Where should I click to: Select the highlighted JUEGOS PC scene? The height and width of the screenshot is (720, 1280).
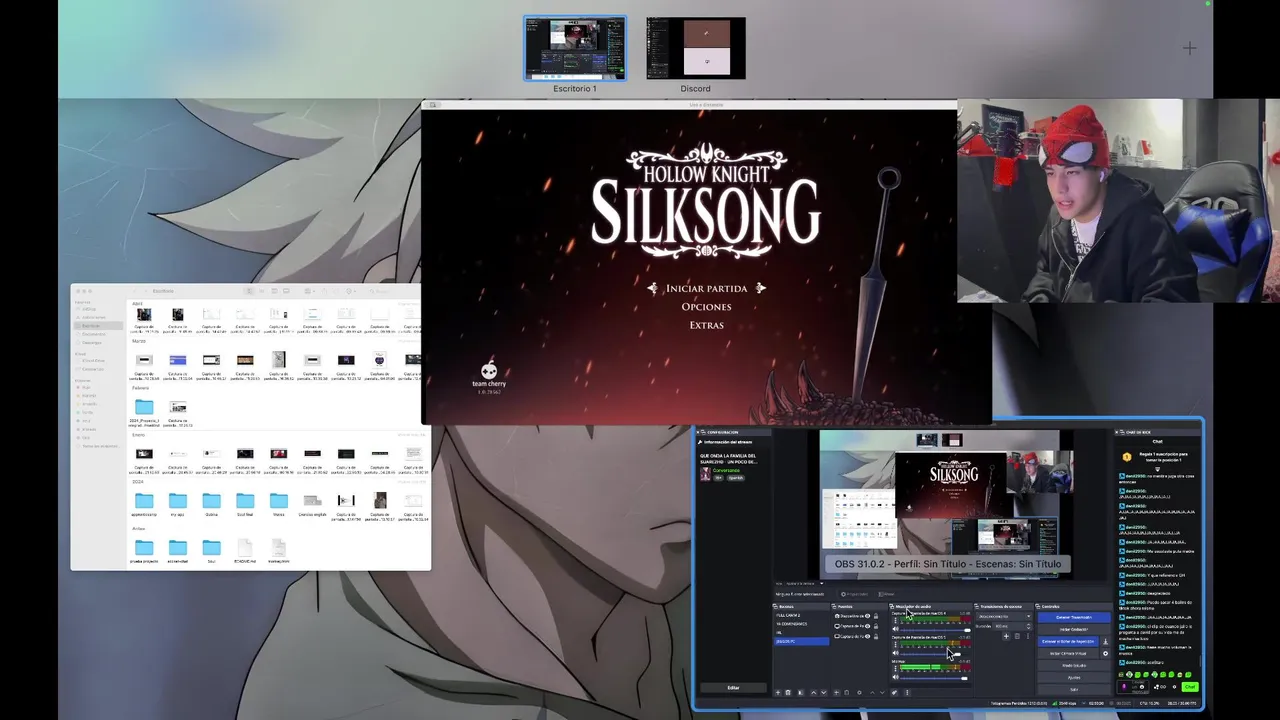801,642
